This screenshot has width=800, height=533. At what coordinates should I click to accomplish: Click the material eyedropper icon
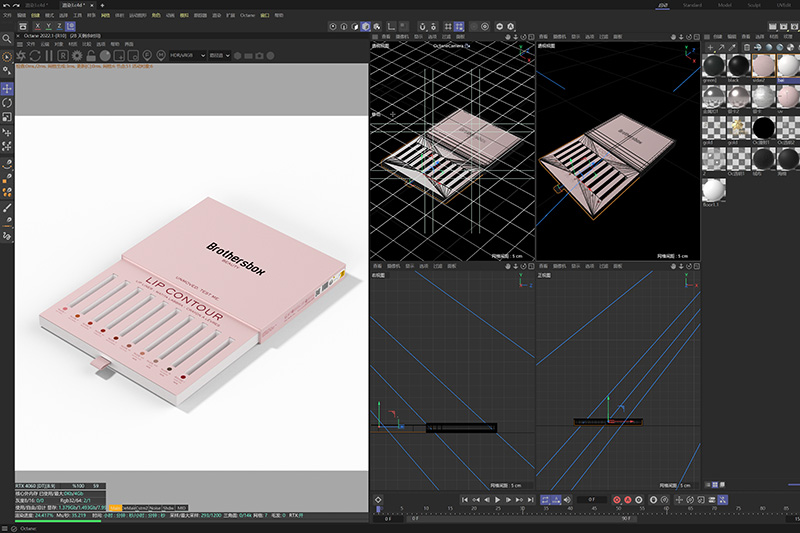[x=733, y=47]
